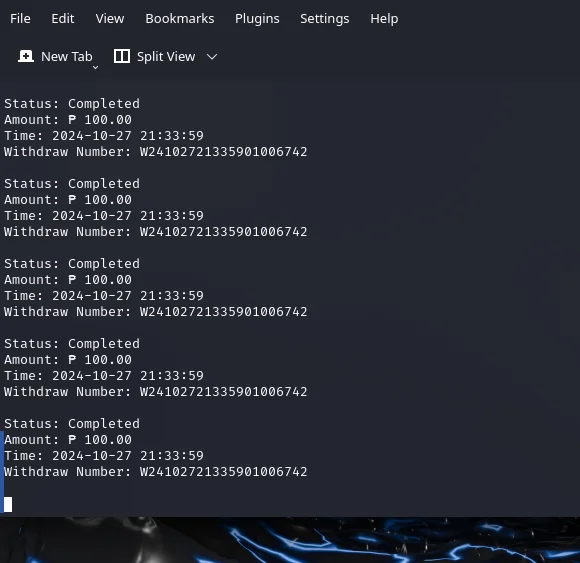The width and height of the screenshot is (580, 563).
Task: Open the File menu
Action: pos(20,18)
